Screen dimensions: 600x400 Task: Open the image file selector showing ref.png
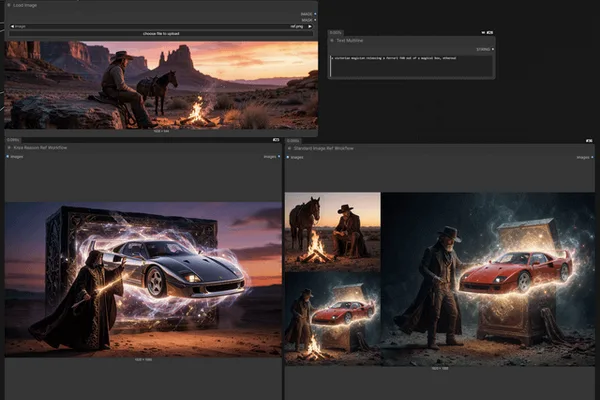coord(161,26)
